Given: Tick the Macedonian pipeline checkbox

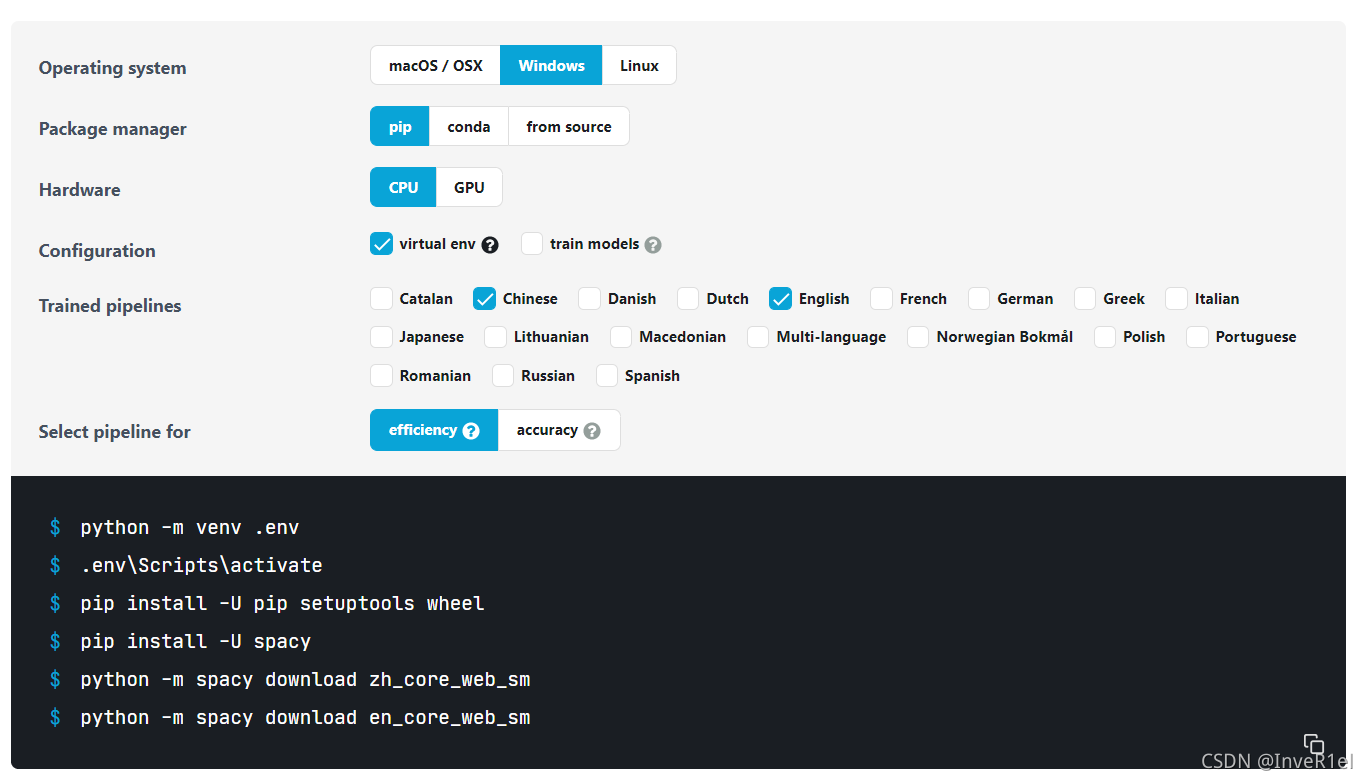Looking at the screenshot, I should pos(621,337).
